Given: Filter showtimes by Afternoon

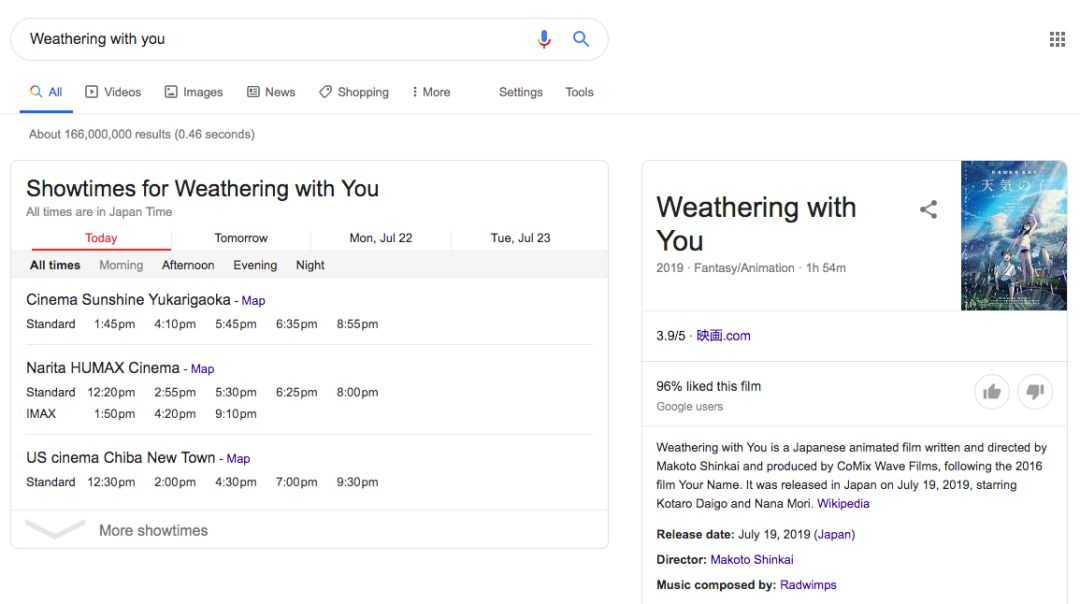Looking at the screenshot, I should (188, 265).
